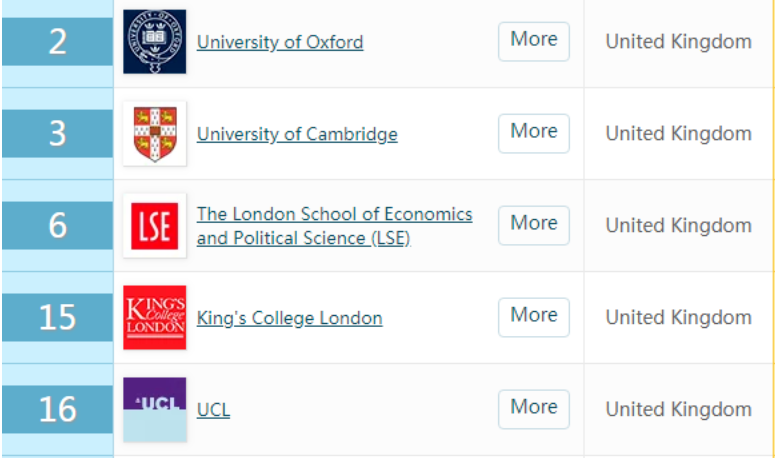Show More info for King's College London

534,317
